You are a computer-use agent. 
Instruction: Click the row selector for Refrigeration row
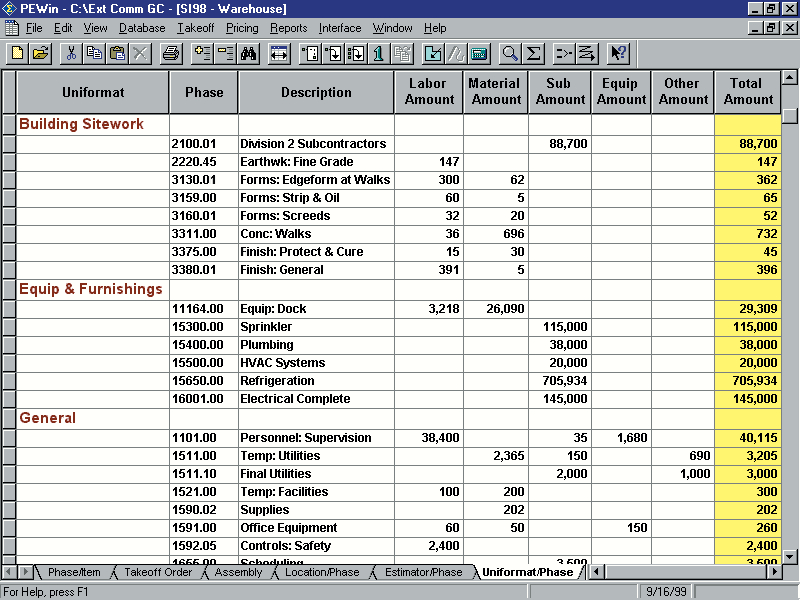(x=9, y=381)
